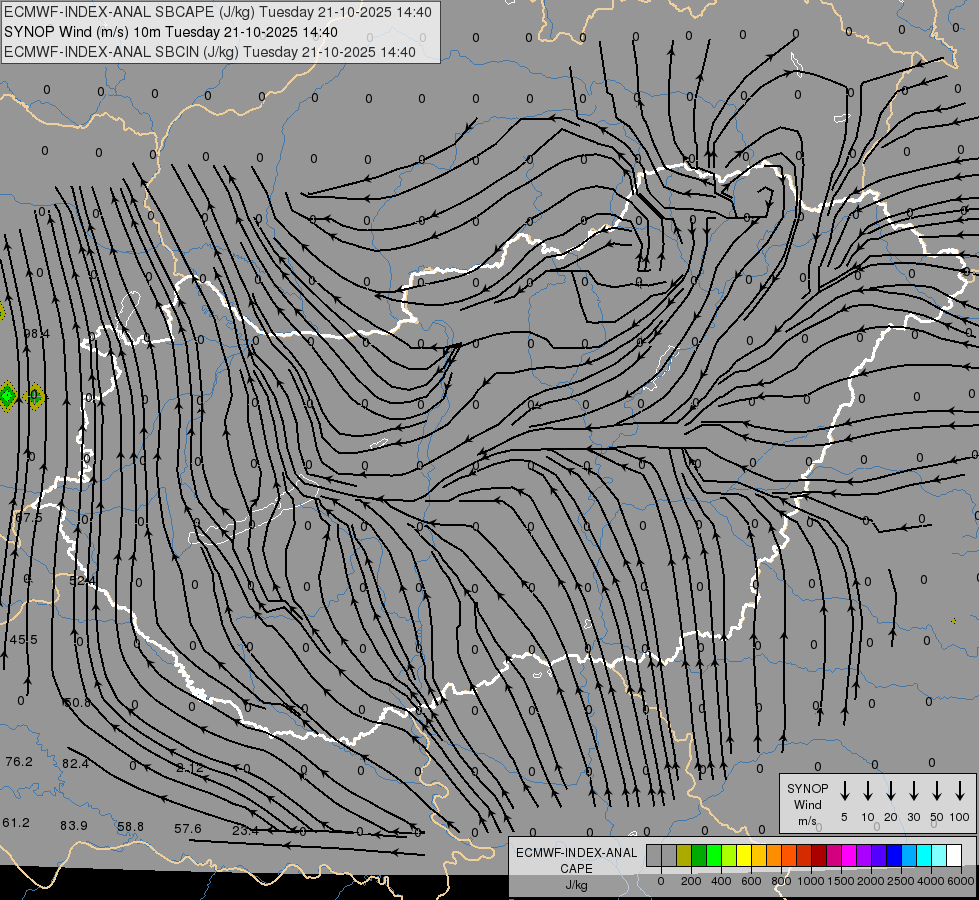Click the 100 label under wind legend arrow

pos(960,817)
